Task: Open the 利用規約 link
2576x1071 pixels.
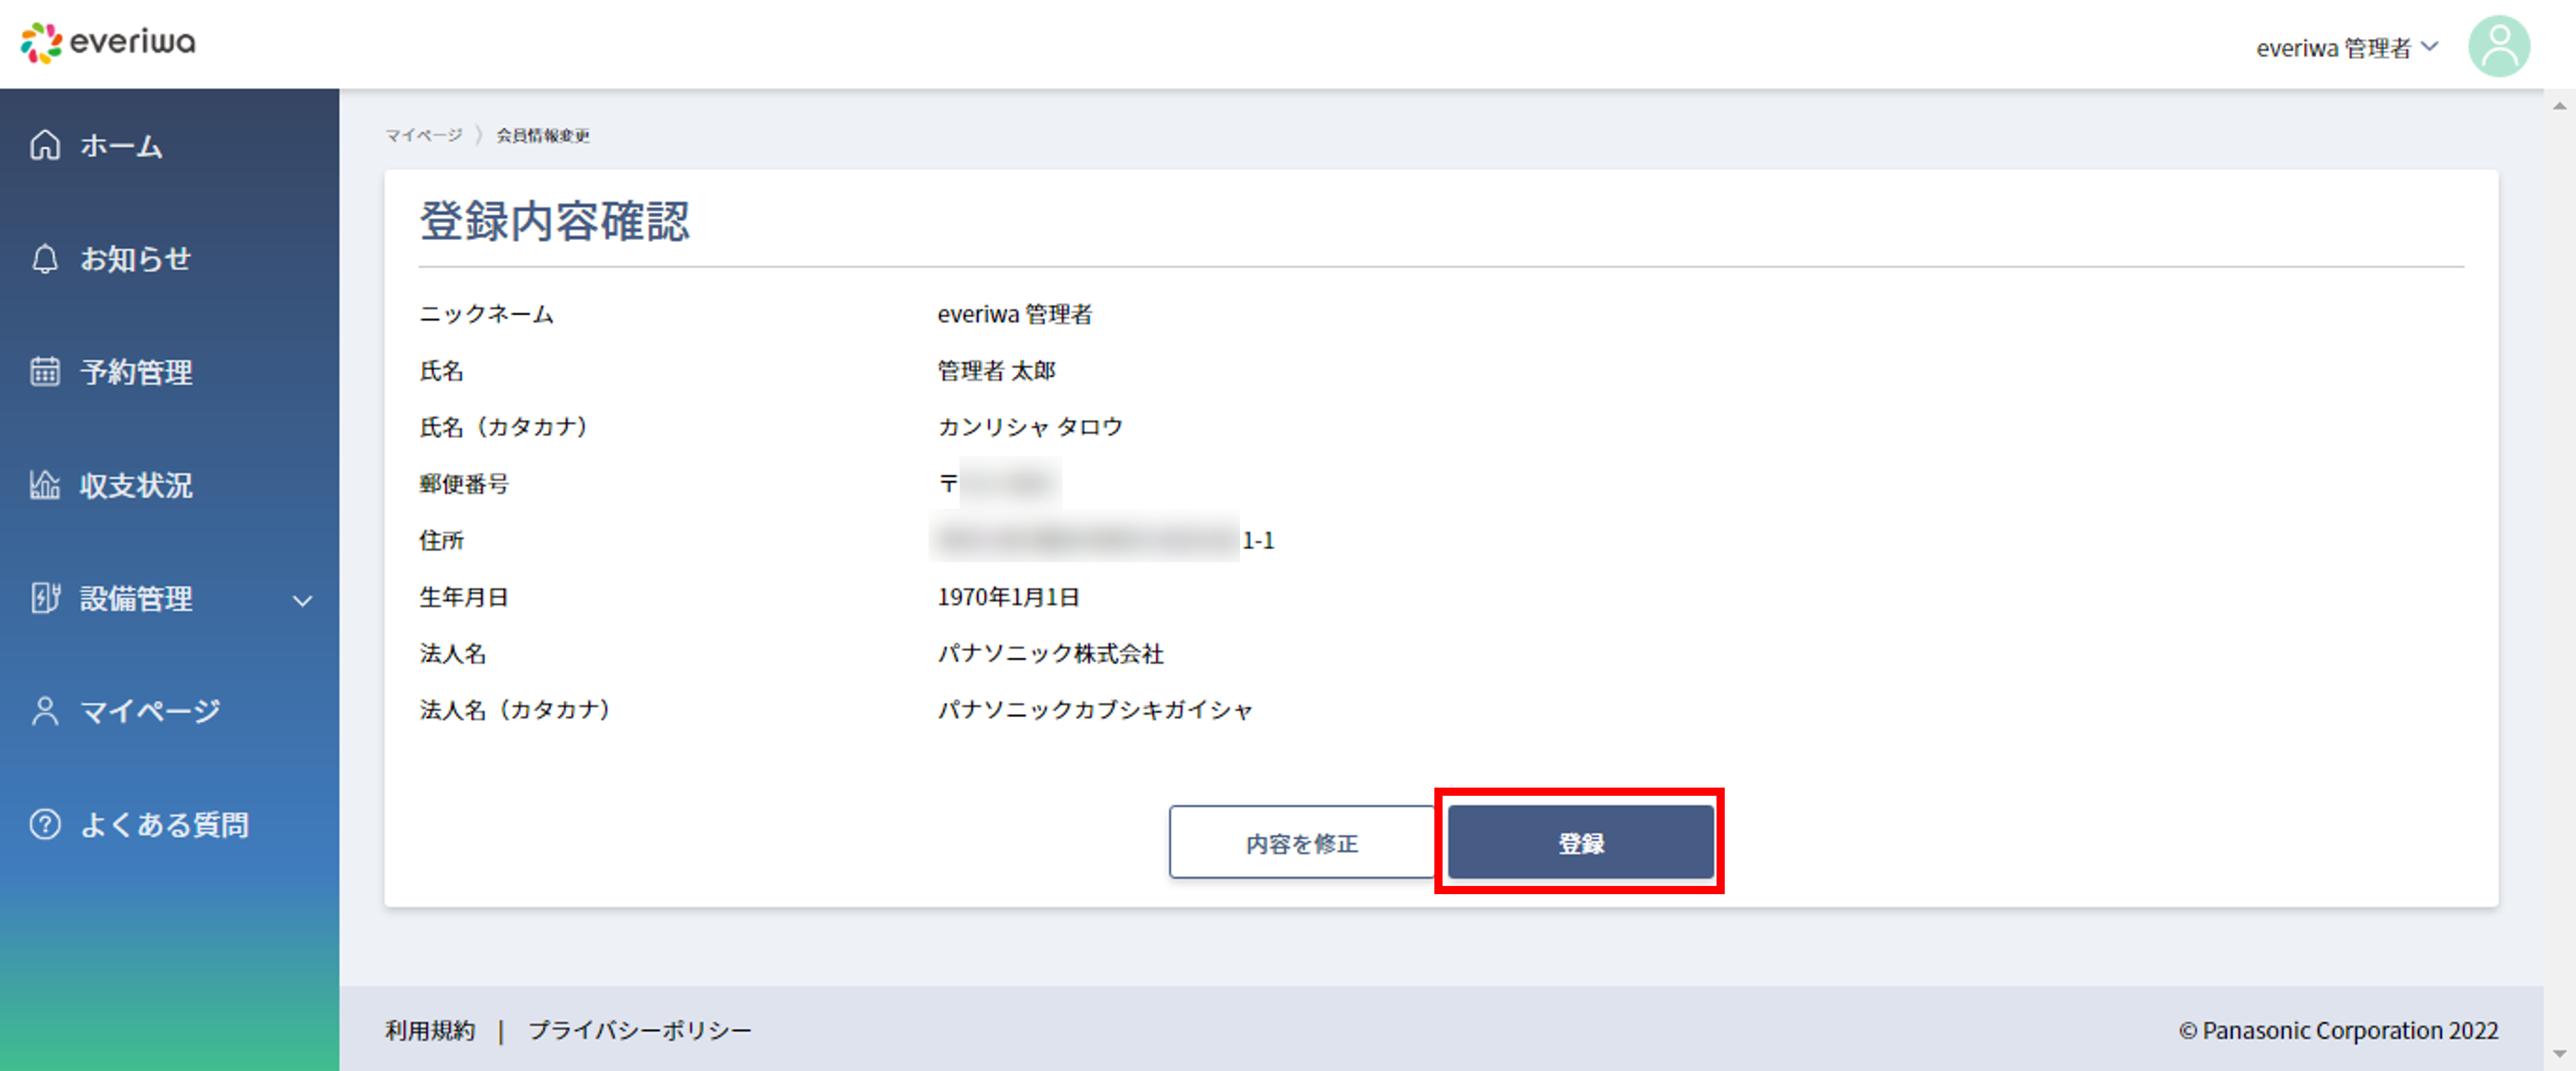Action: coord(430,1029)
